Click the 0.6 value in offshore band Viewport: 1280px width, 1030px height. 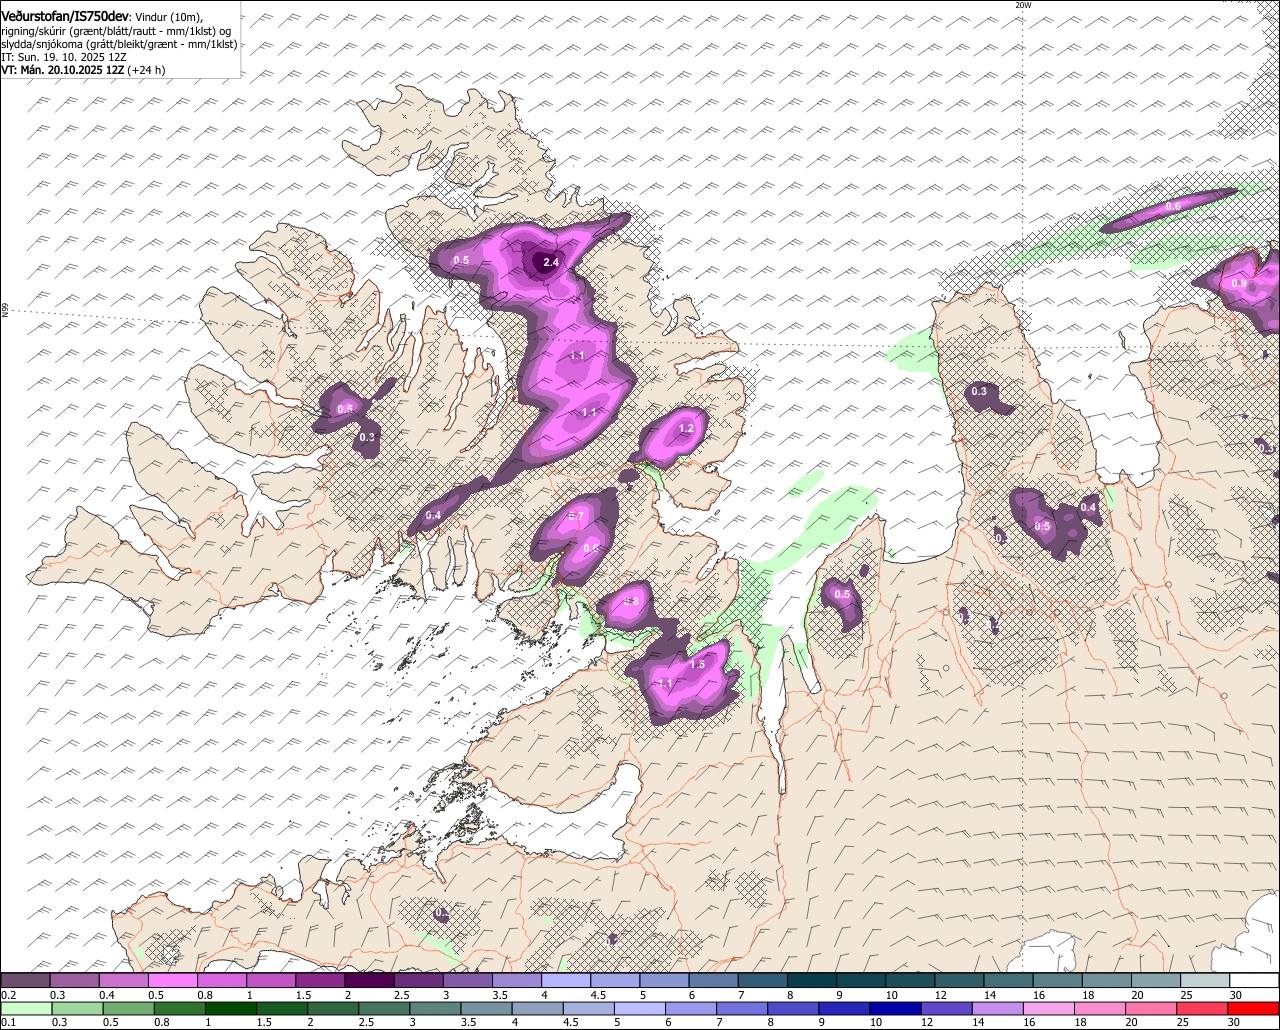click(1173, 206)
